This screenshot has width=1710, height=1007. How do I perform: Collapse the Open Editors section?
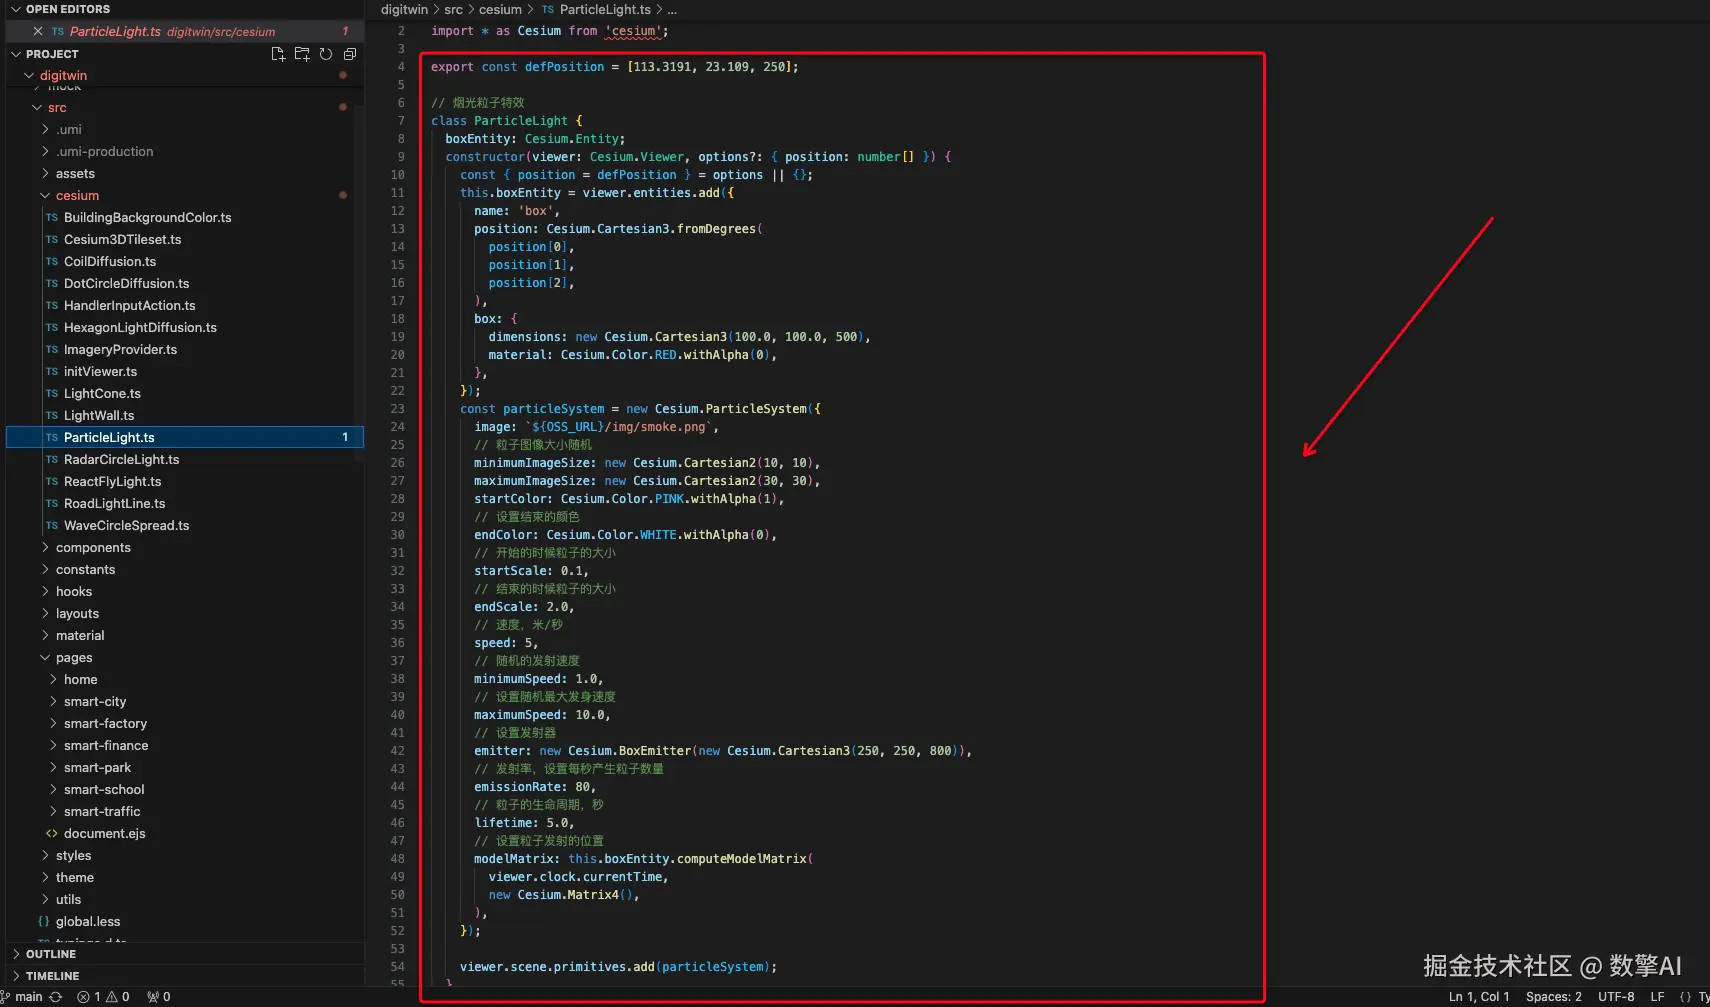[16, 9]
